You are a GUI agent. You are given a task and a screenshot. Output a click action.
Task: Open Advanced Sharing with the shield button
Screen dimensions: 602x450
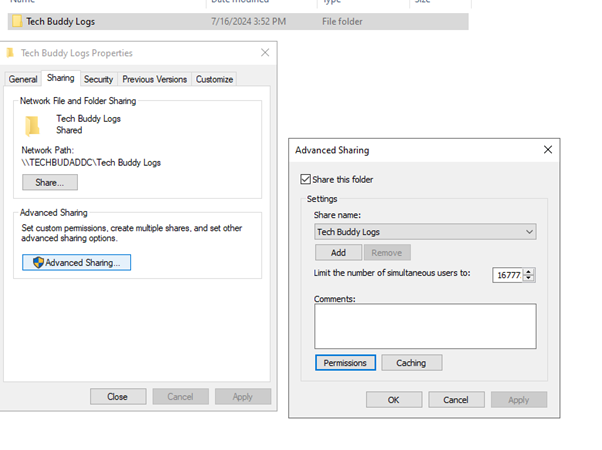coord(76,262)
